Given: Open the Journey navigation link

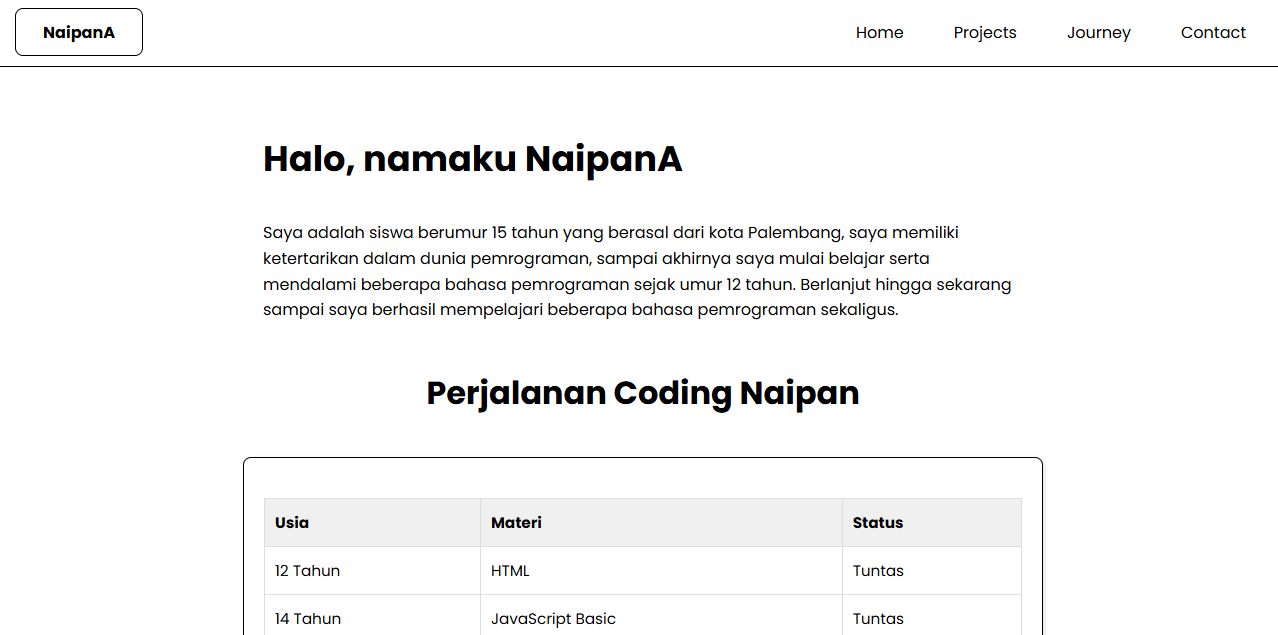Looking at the screenshot, I should (x=1098, y=32).
